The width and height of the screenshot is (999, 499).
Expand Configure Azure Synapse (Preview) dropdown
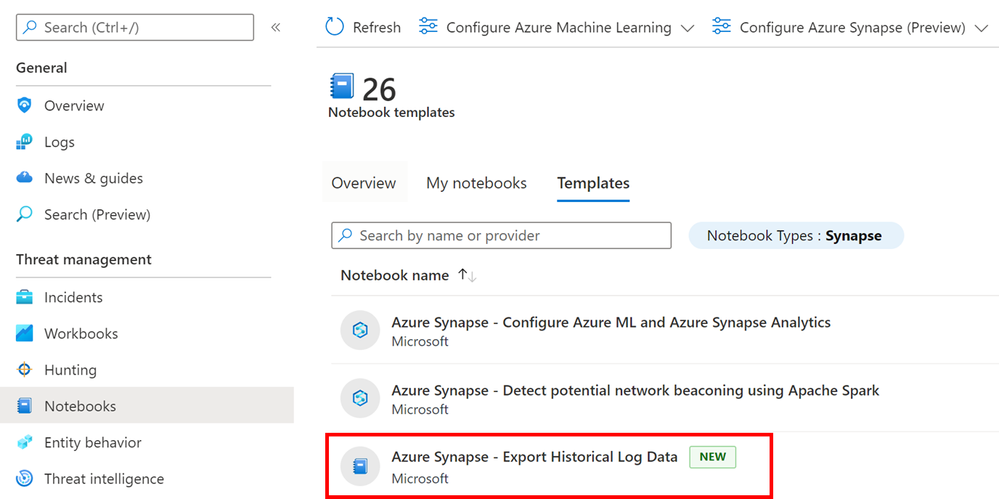pos(980,28)
